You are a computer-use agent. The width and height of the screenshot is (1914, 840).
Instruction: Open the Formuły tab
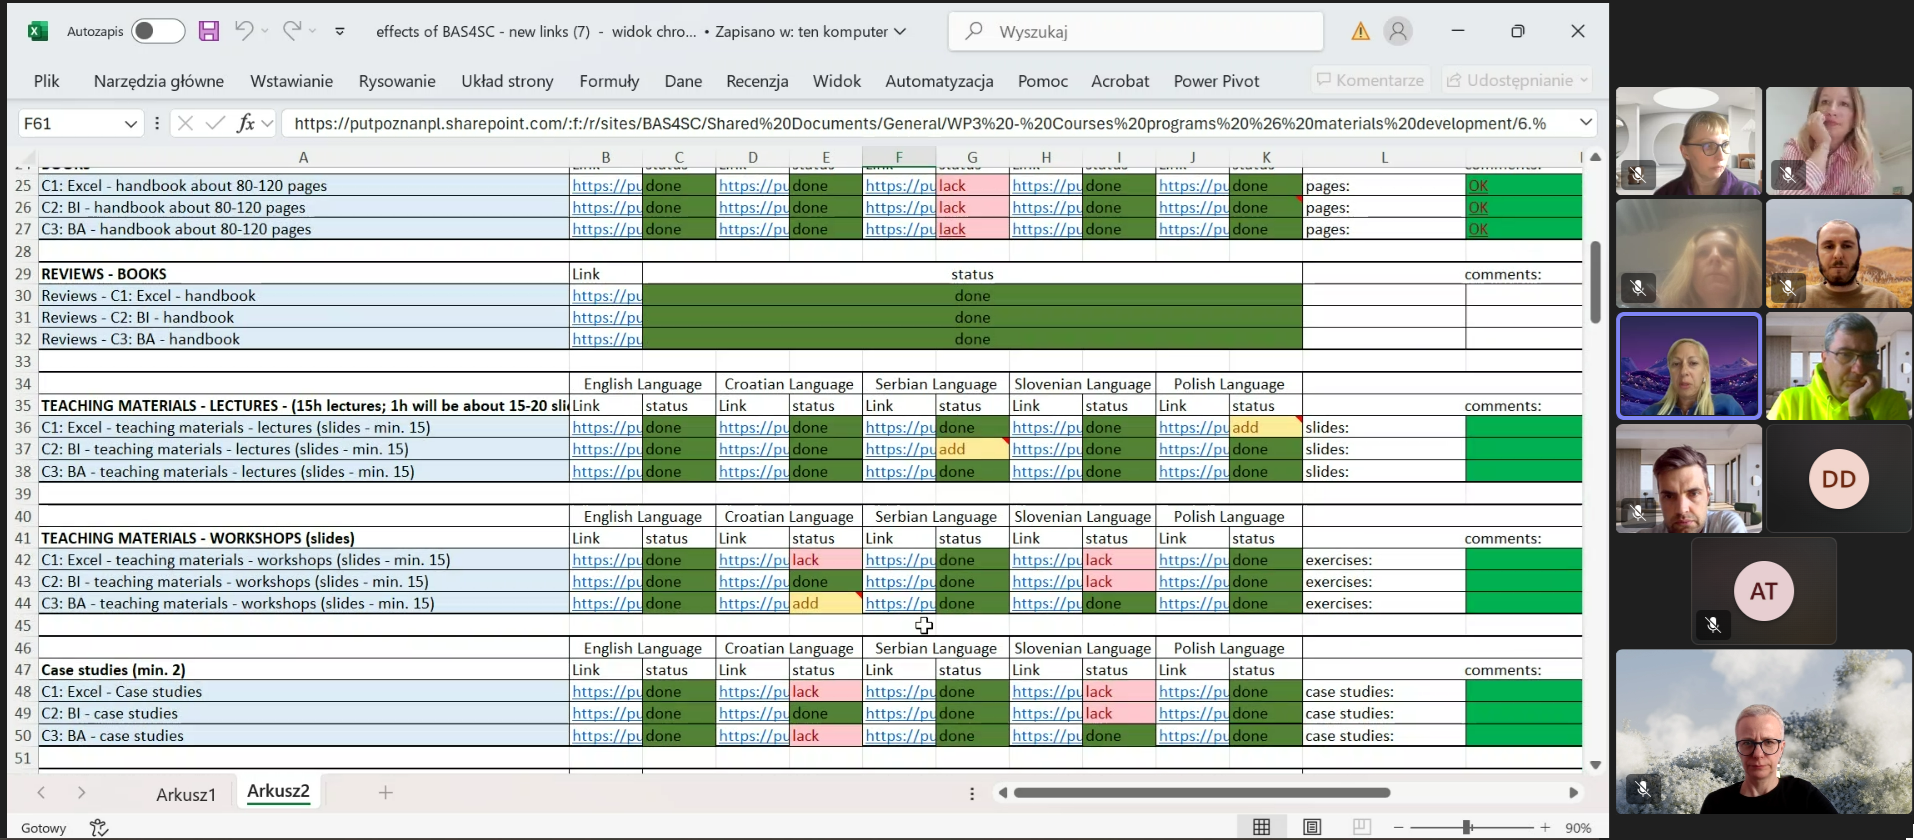(x=609, y=81)
